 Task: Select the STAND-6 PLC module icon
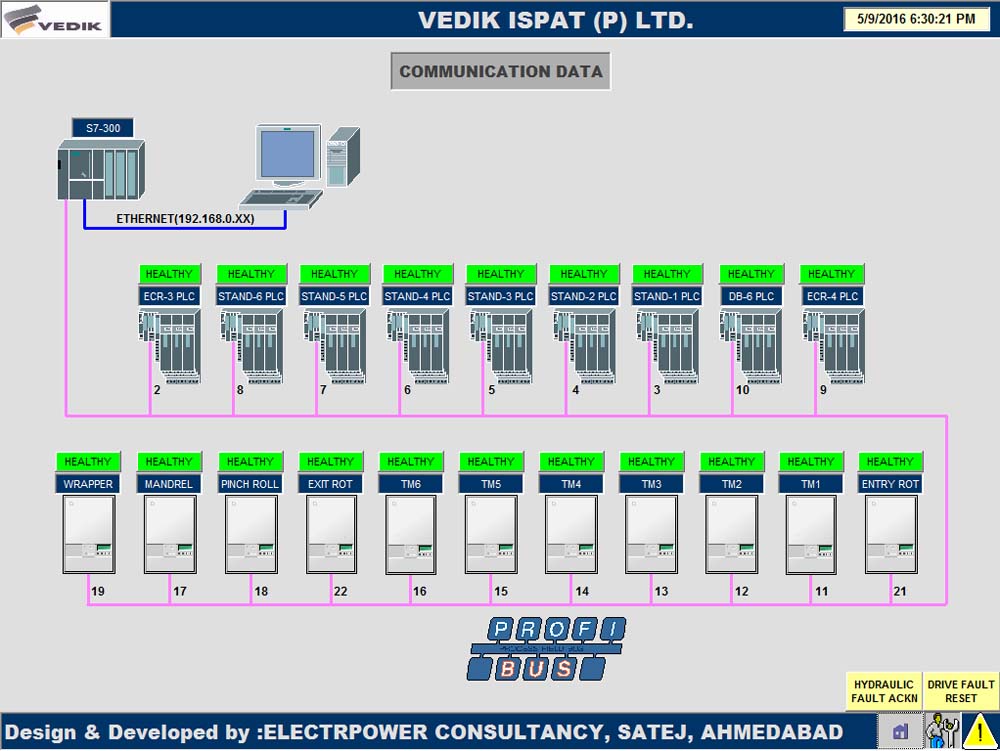252,346
